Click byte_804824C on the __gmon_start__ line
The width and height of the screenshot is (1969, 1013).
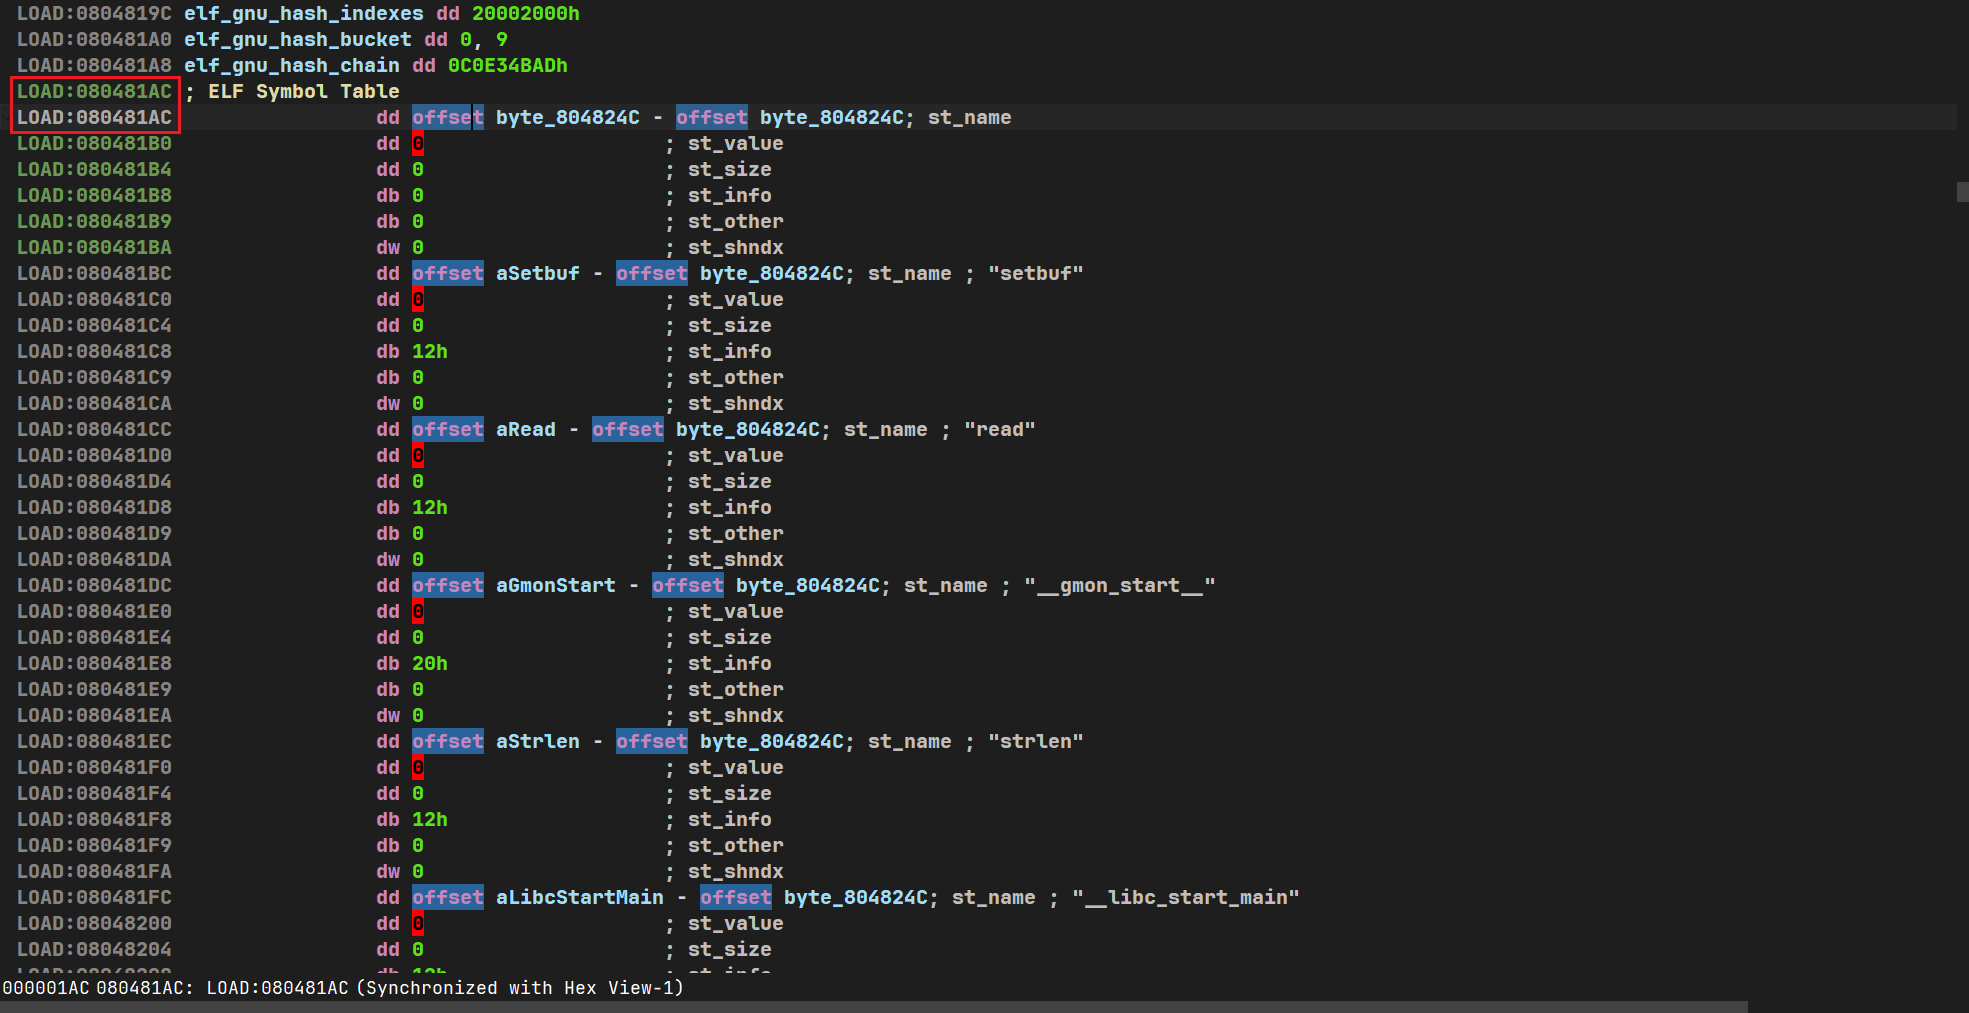[x=808, y=586]
